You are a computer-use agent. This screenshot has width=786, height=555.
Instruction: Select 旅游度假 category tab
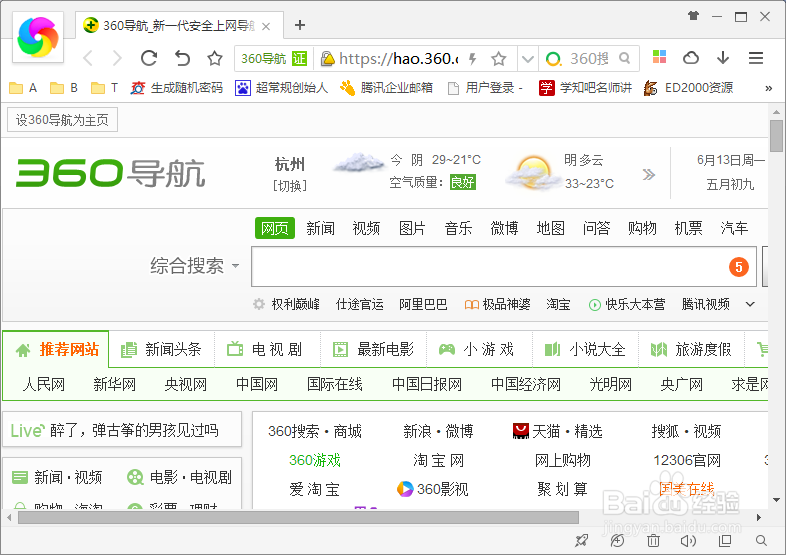click(x=691, y=349)
